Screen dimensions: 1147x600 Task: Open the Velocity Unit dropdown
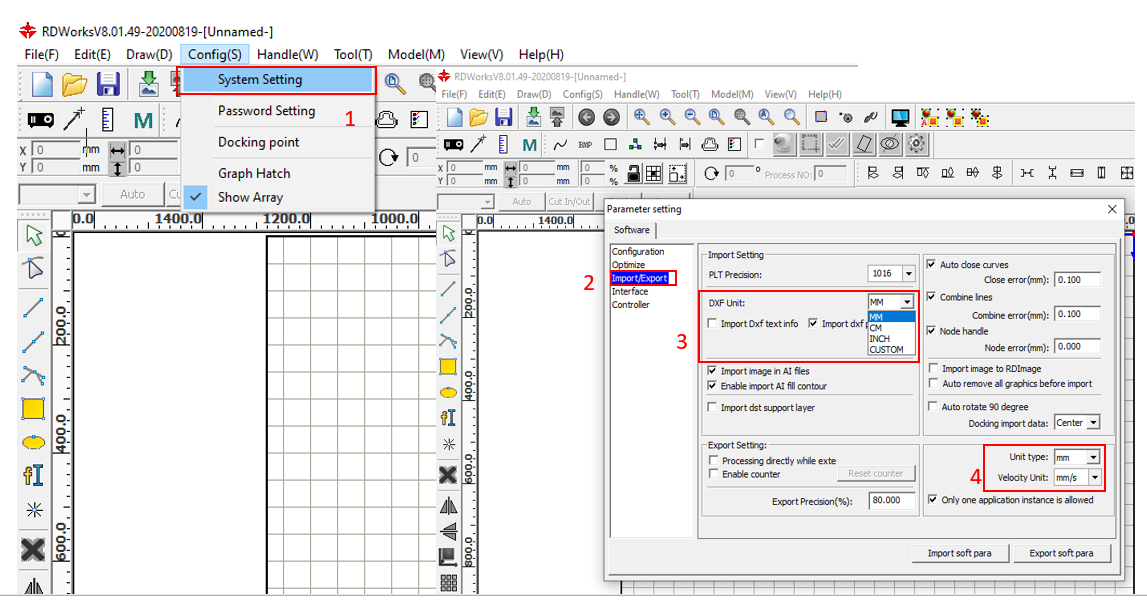1094,478
